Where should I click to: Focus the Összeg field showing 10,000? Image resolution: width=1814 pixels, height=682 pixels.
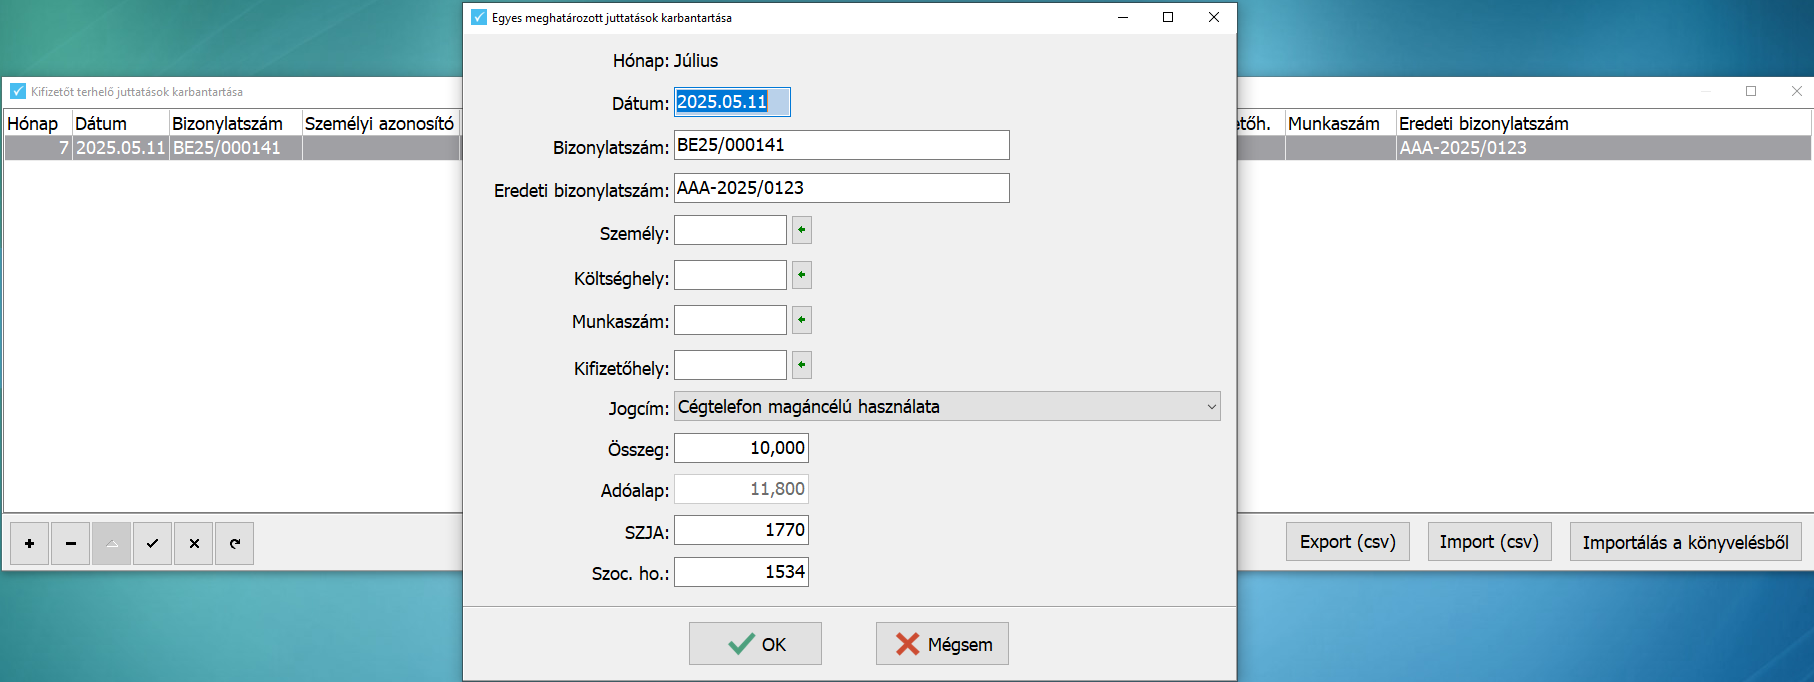click(x=741, y=448)
